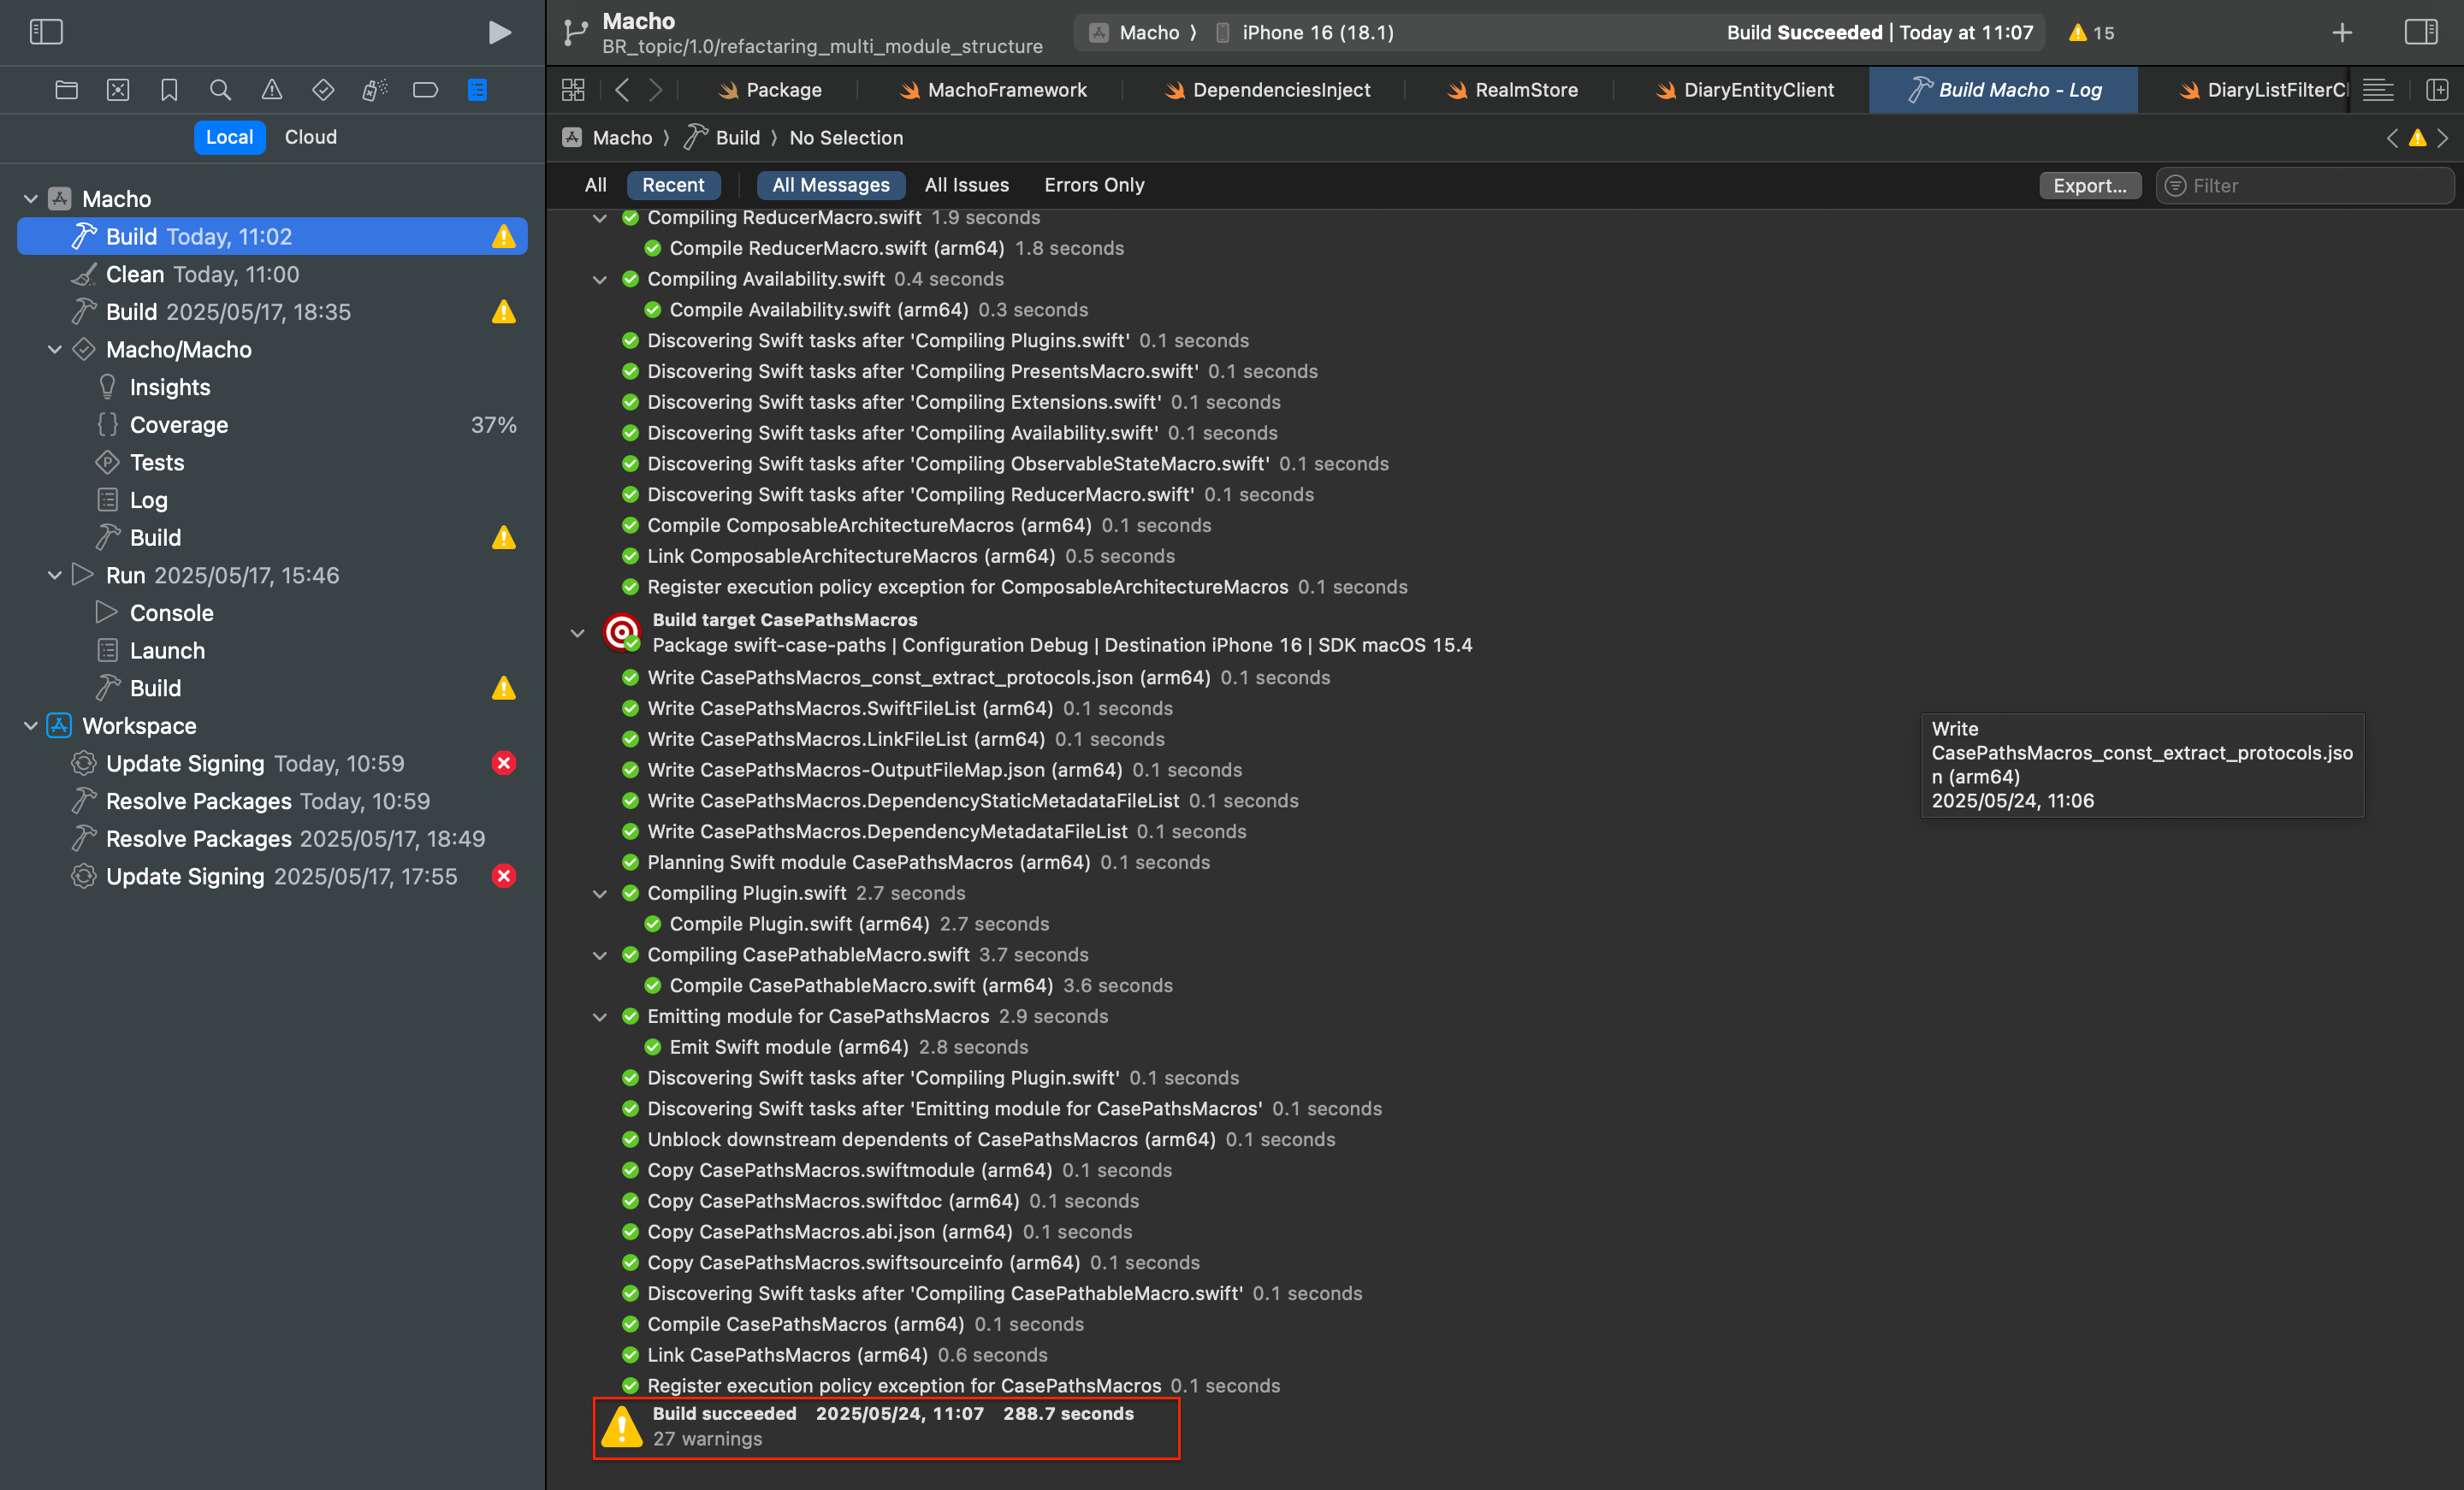Collapse the Macho/Macho tree group
Viewport: 2464px width, 1490px height.
coord(55,350)
